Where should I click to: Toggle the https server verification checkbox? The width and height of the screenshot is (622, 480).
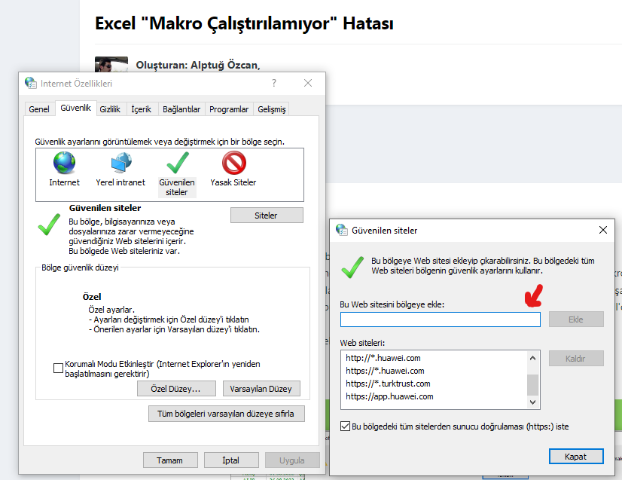tap(346, 426)
